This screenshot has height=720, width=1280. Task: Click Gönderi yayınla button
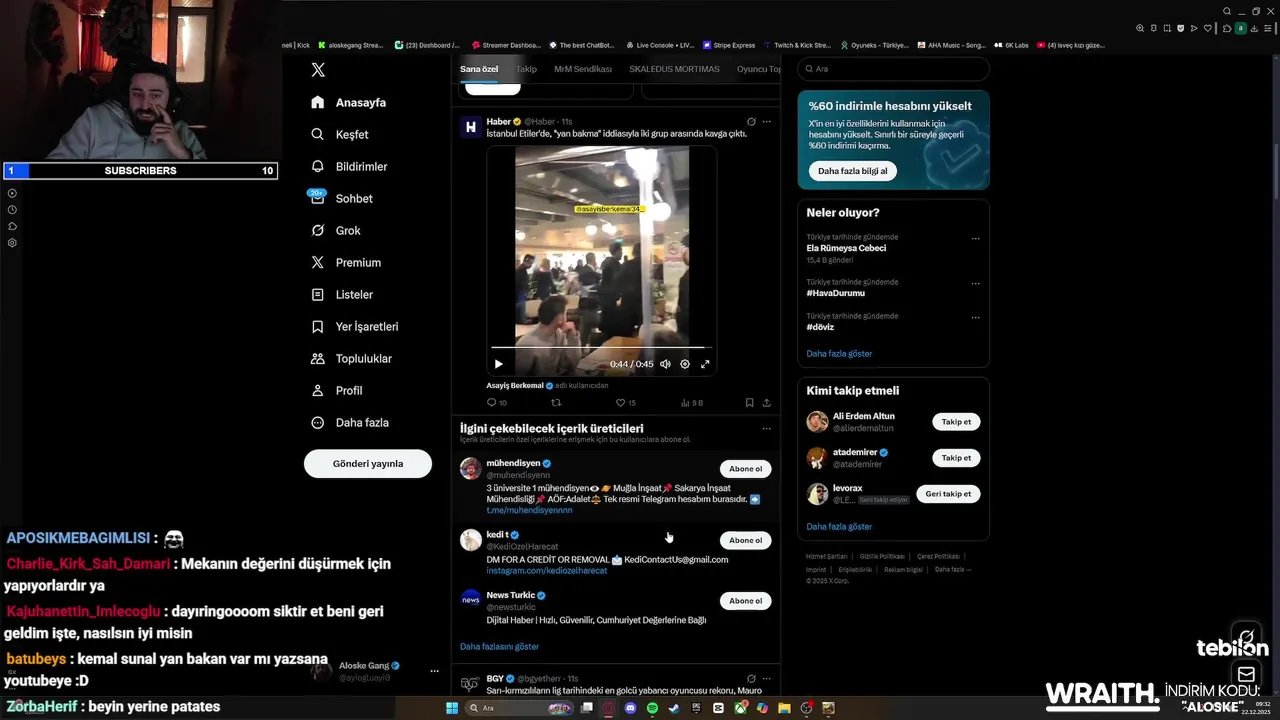pyautogui.click(x=368, y=464)
